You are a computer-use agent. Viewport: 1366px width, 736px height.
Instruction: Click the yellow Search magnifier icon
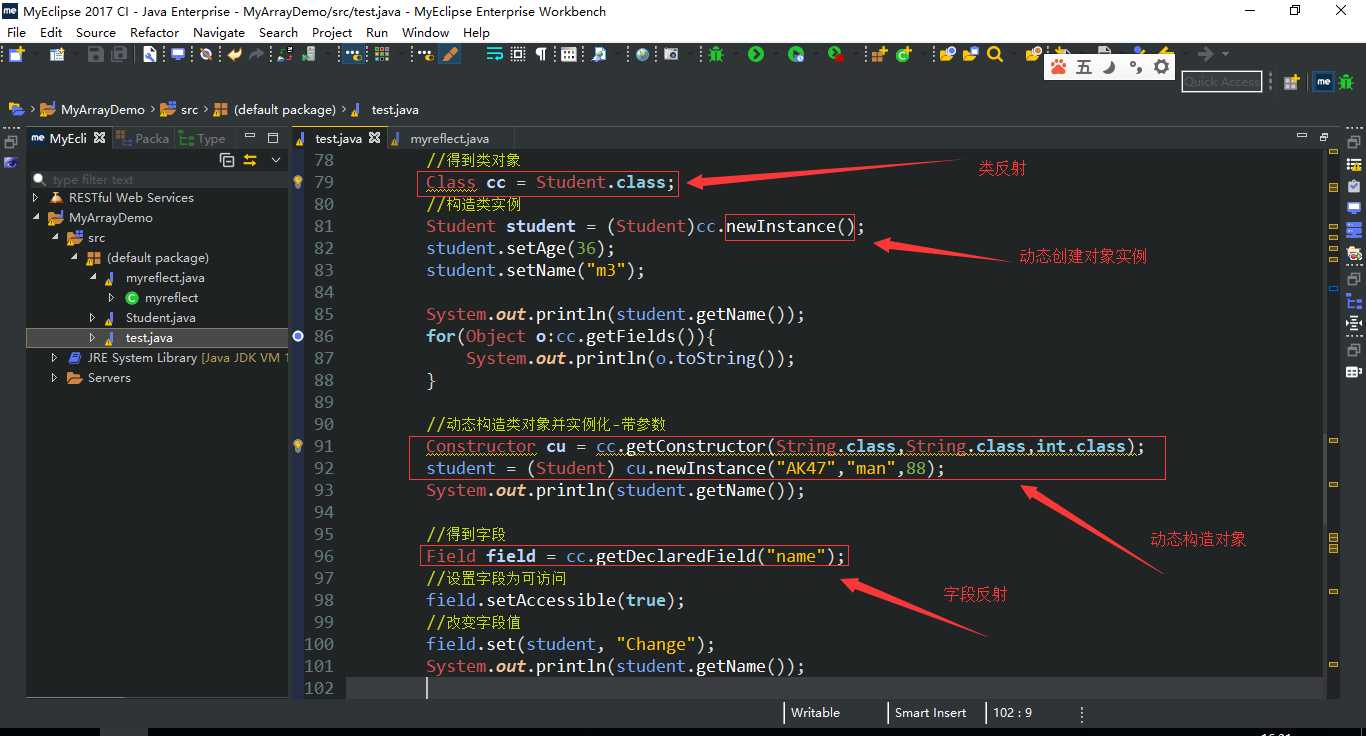(x=994, y=55)
